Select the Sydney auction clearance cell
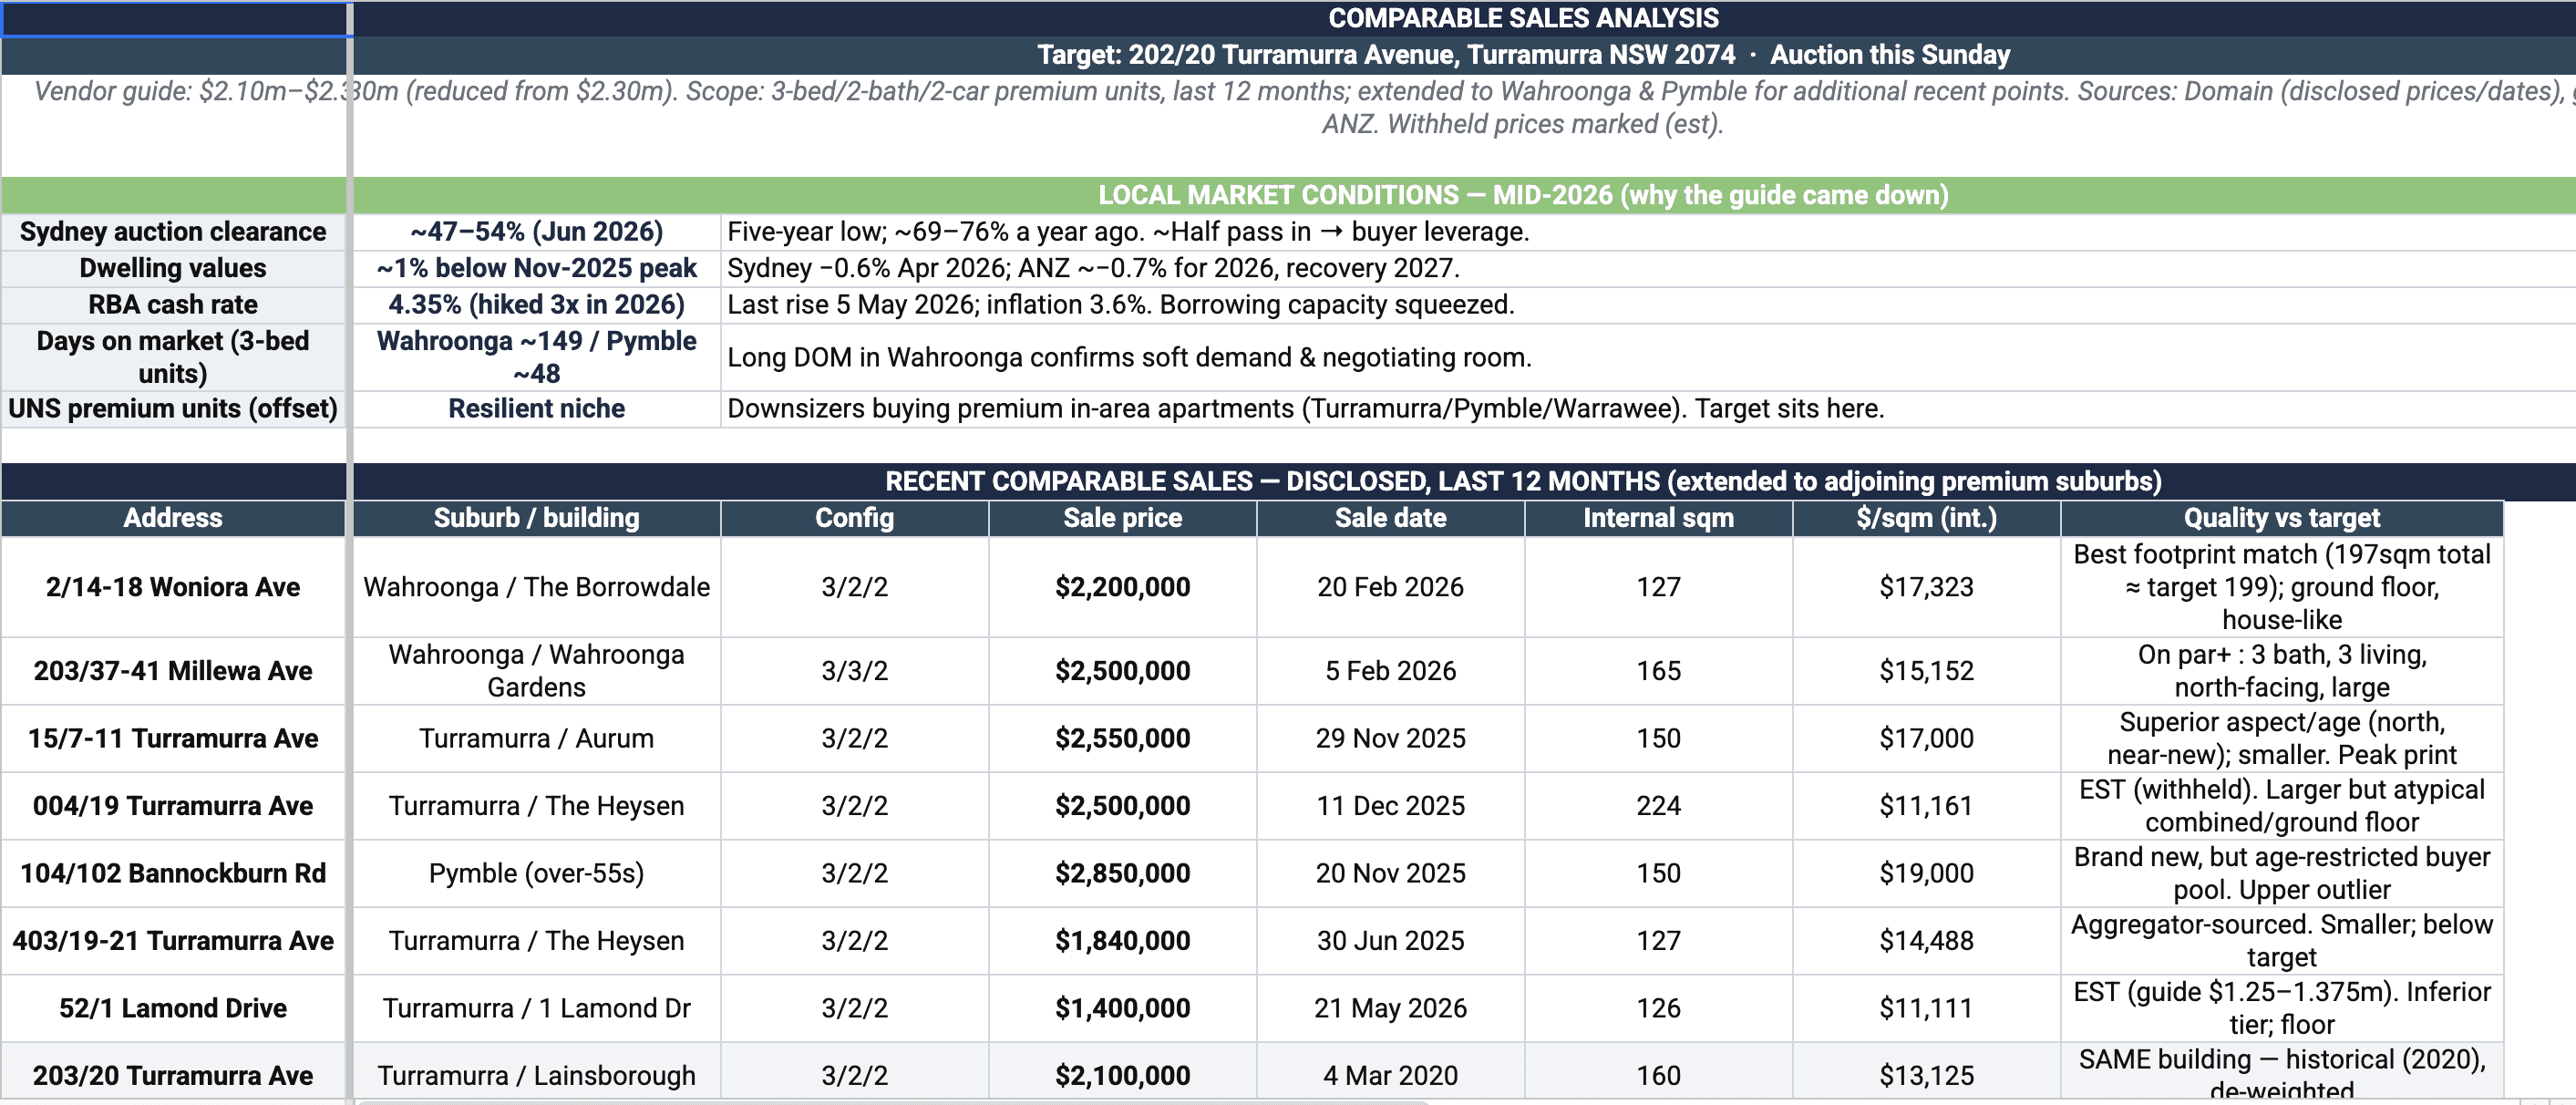The width and height of the screenshot is (2576, 1105). 173,232
